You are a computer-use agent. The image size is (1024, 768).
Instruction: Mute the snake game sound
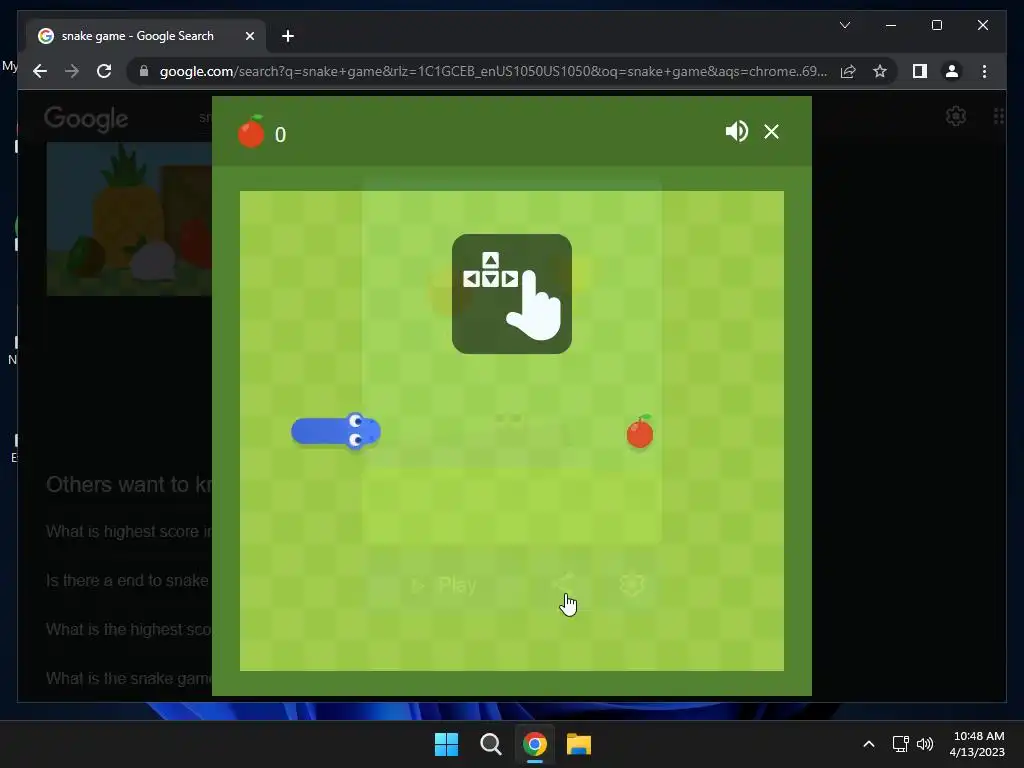(737, 131)
